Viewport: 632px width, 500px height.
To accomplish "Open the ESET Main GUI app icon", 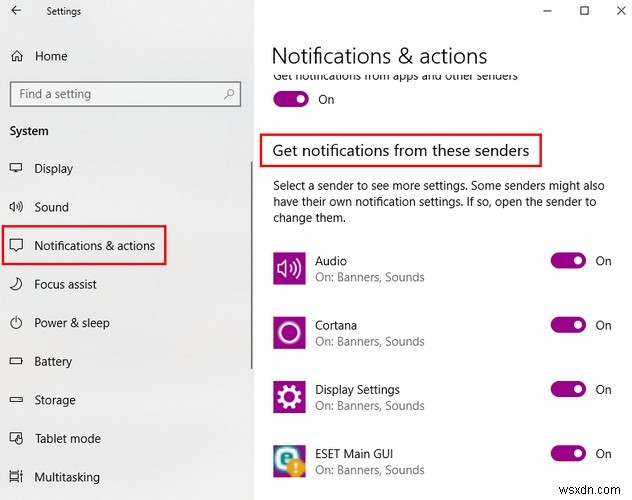I will (x=289, y=461).
